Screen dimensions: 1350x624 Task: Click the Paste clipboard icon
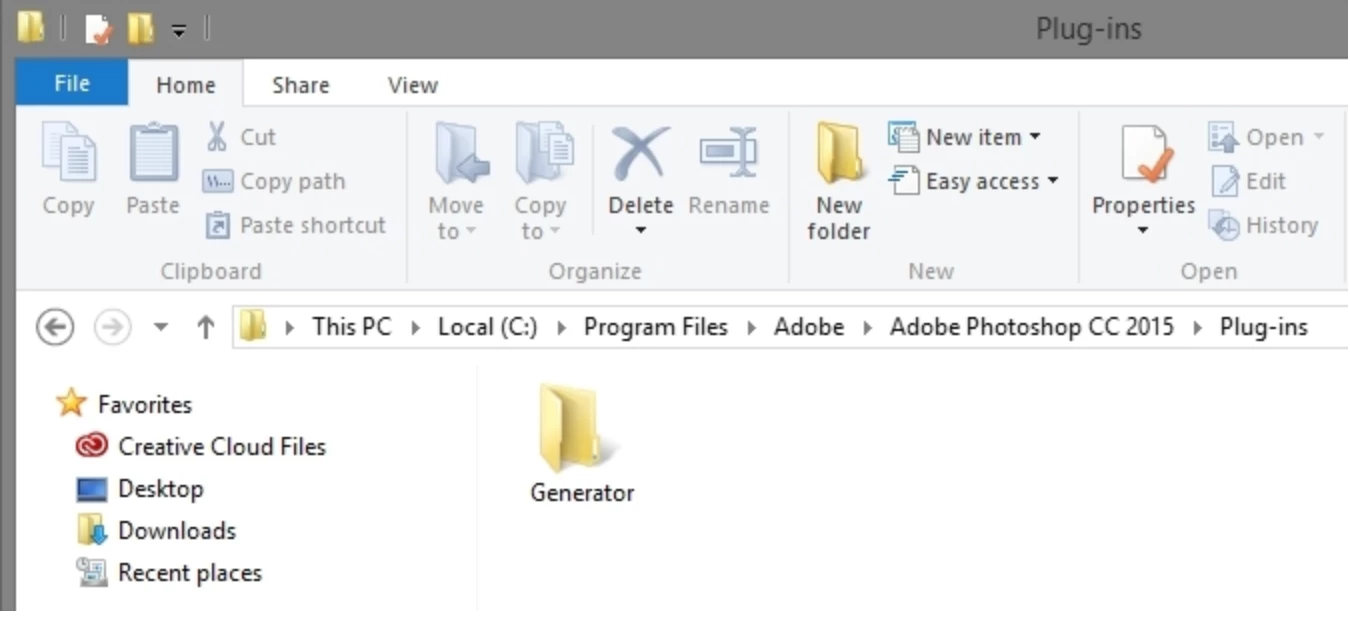click(153, 154)
